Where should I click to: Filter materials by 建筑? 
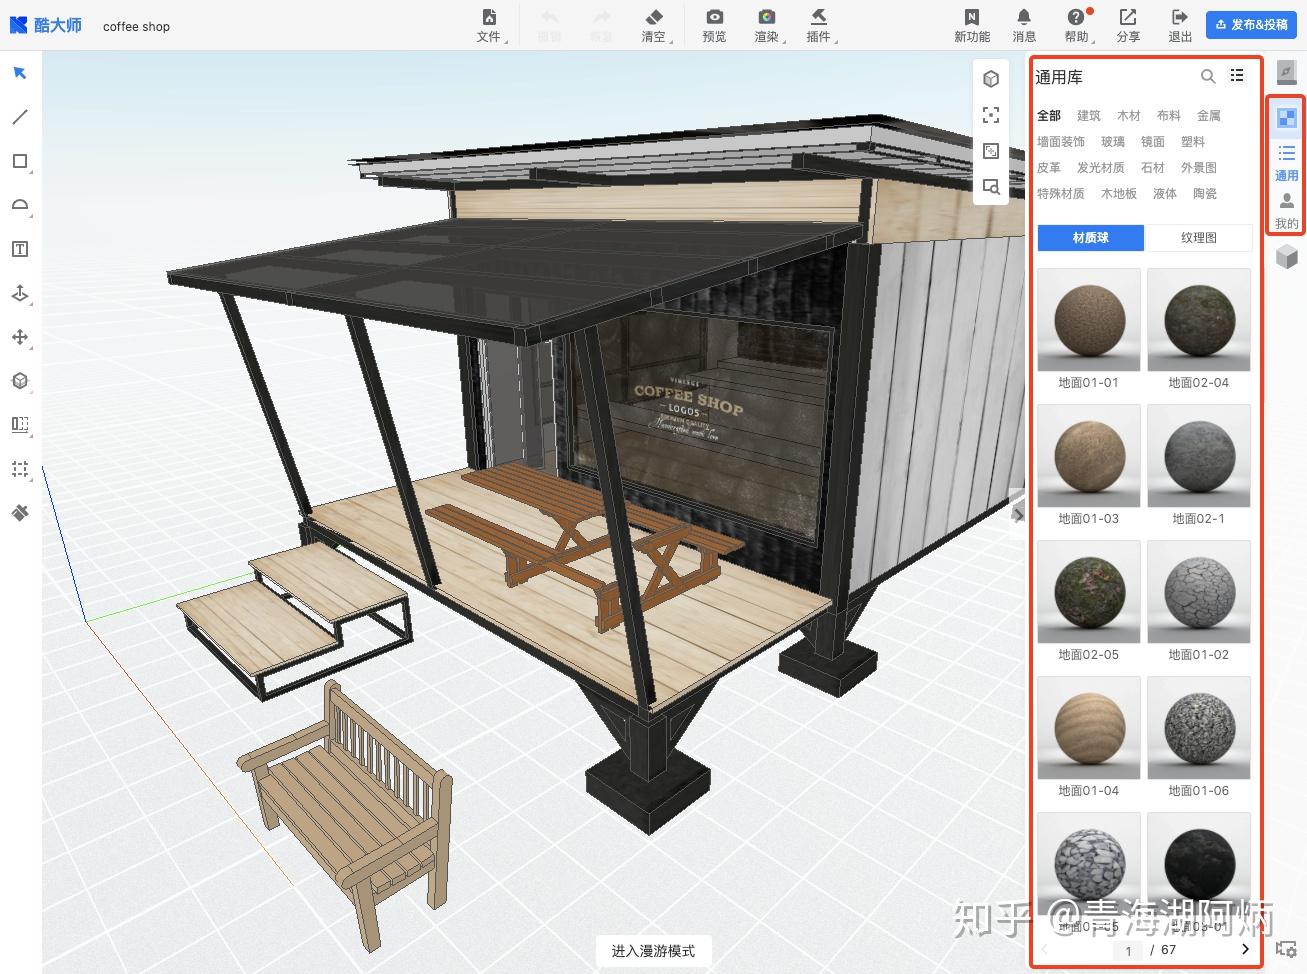tap(1089, 116)
